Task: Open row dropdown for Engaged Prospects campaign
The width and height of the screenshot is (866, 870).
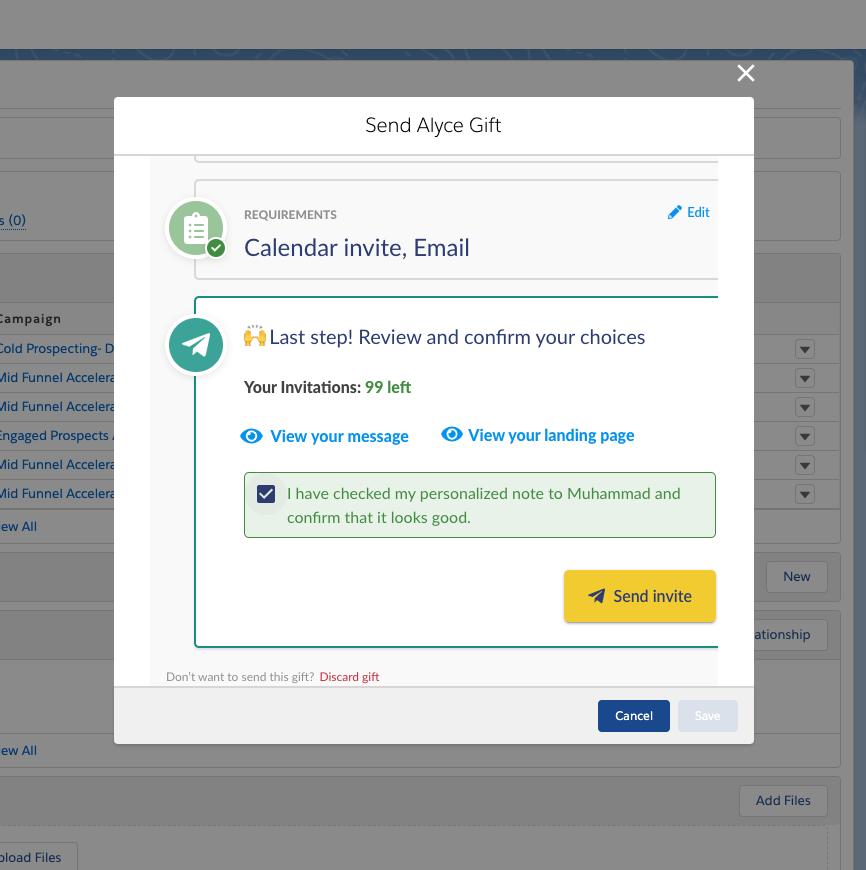Action: coord(804,436)
